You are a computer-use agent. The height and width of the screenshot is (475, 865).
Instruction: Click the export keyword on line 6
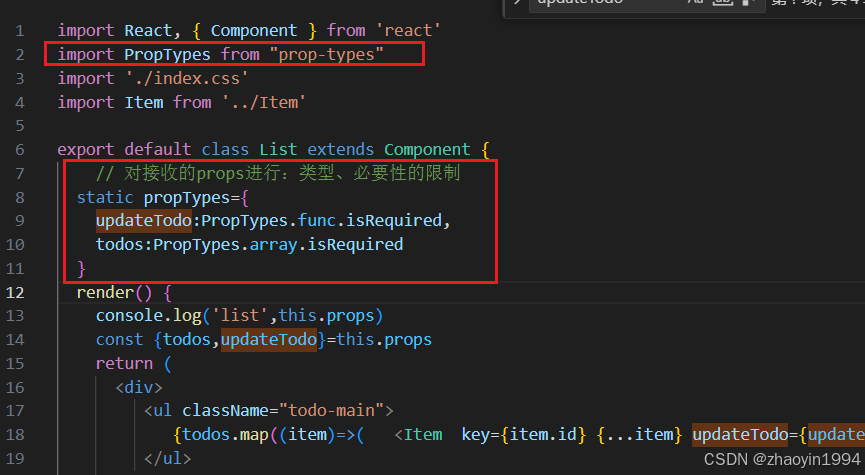tap(86, 150)
